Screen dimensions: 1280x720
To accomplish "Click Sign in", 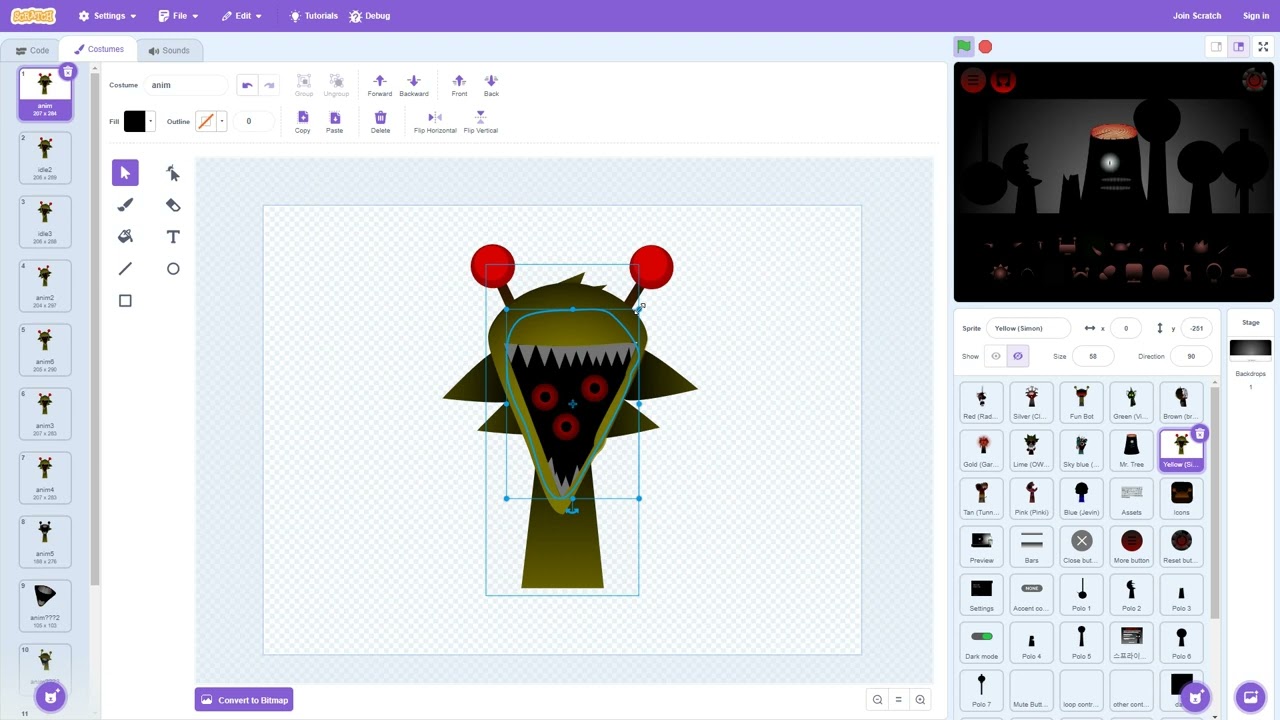I will tap(1256, 16).
